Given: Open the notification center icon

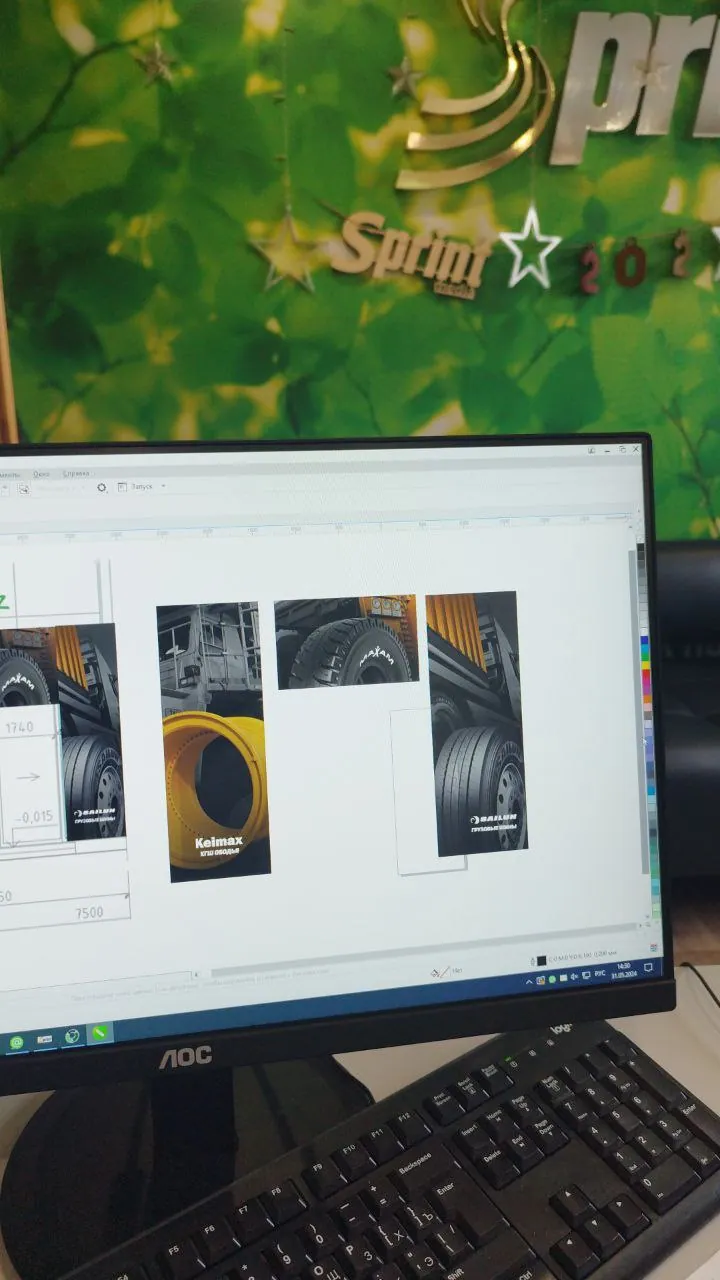Looking at the screenshot, I should coord(648,967).
